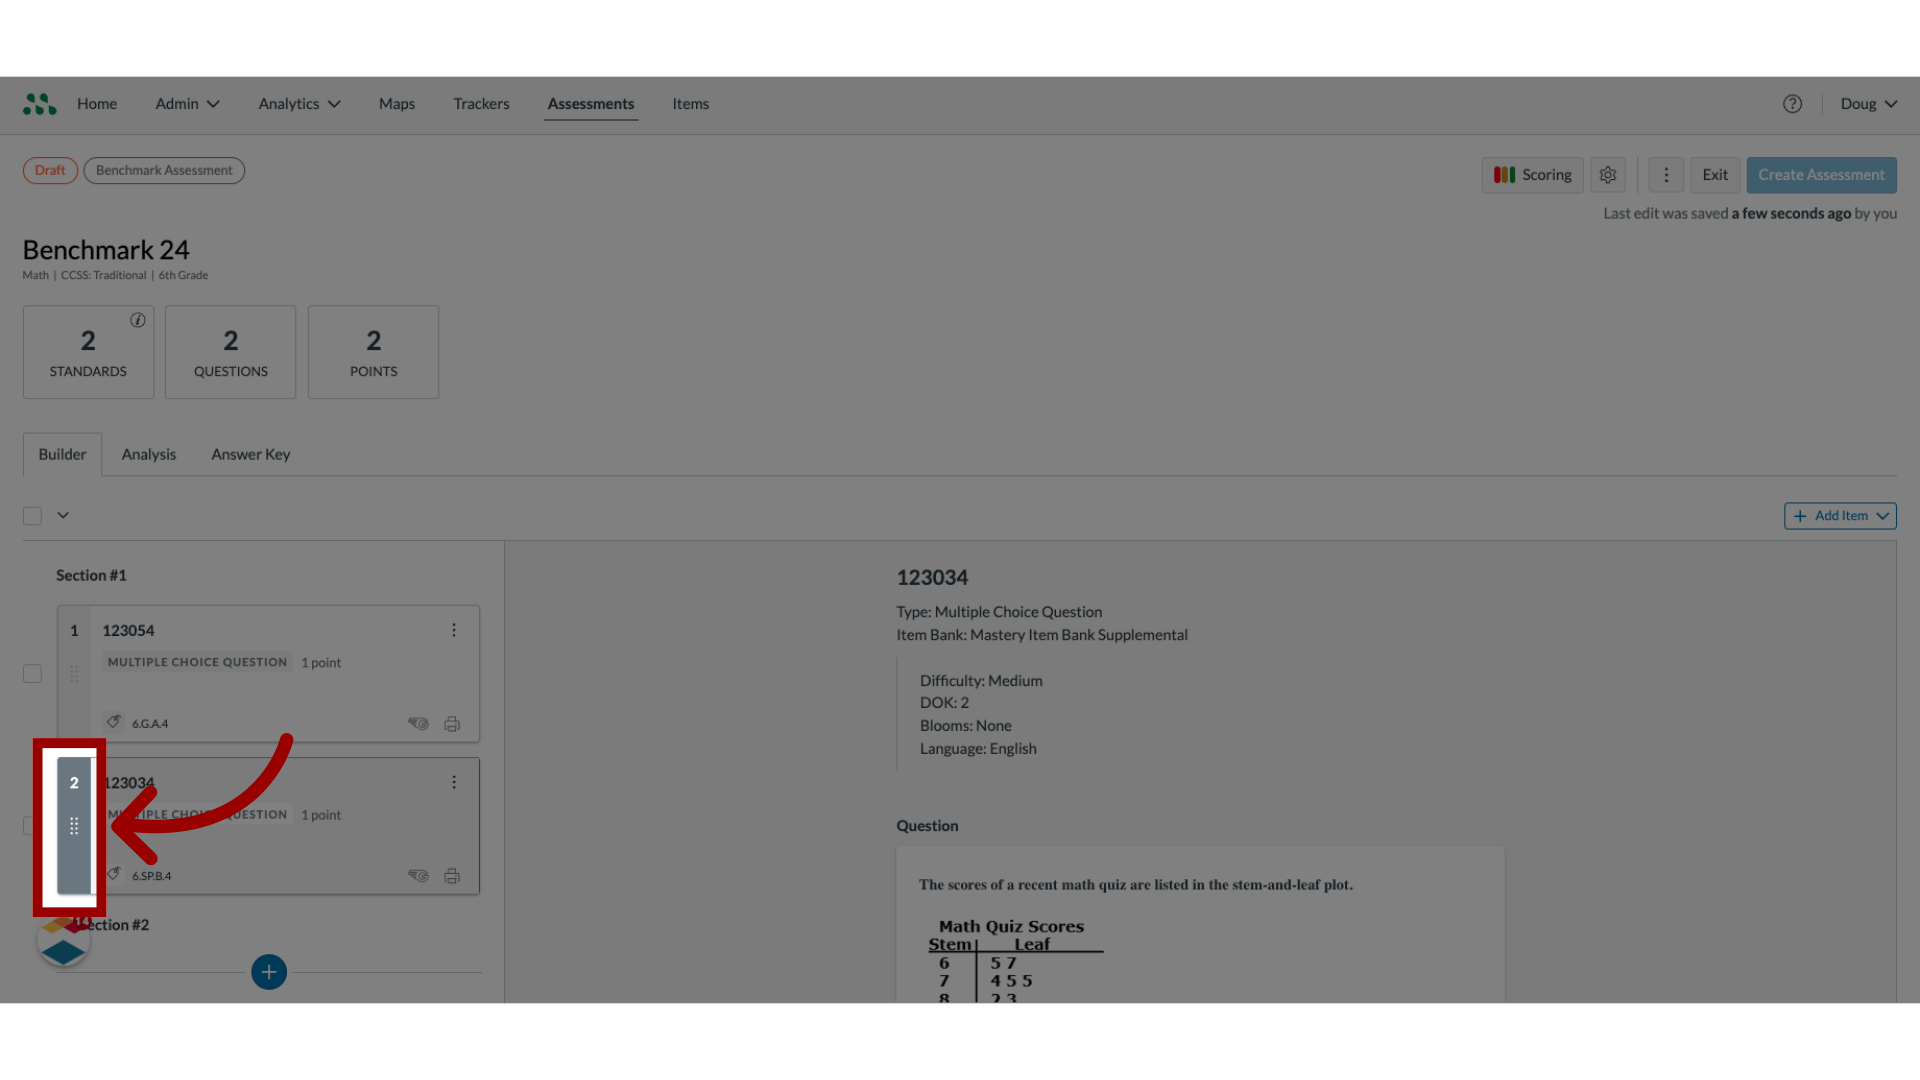This screenshot has height=1080, width=1920.
Task: Click the print icon on question 1
Action: tap(452, 723)
